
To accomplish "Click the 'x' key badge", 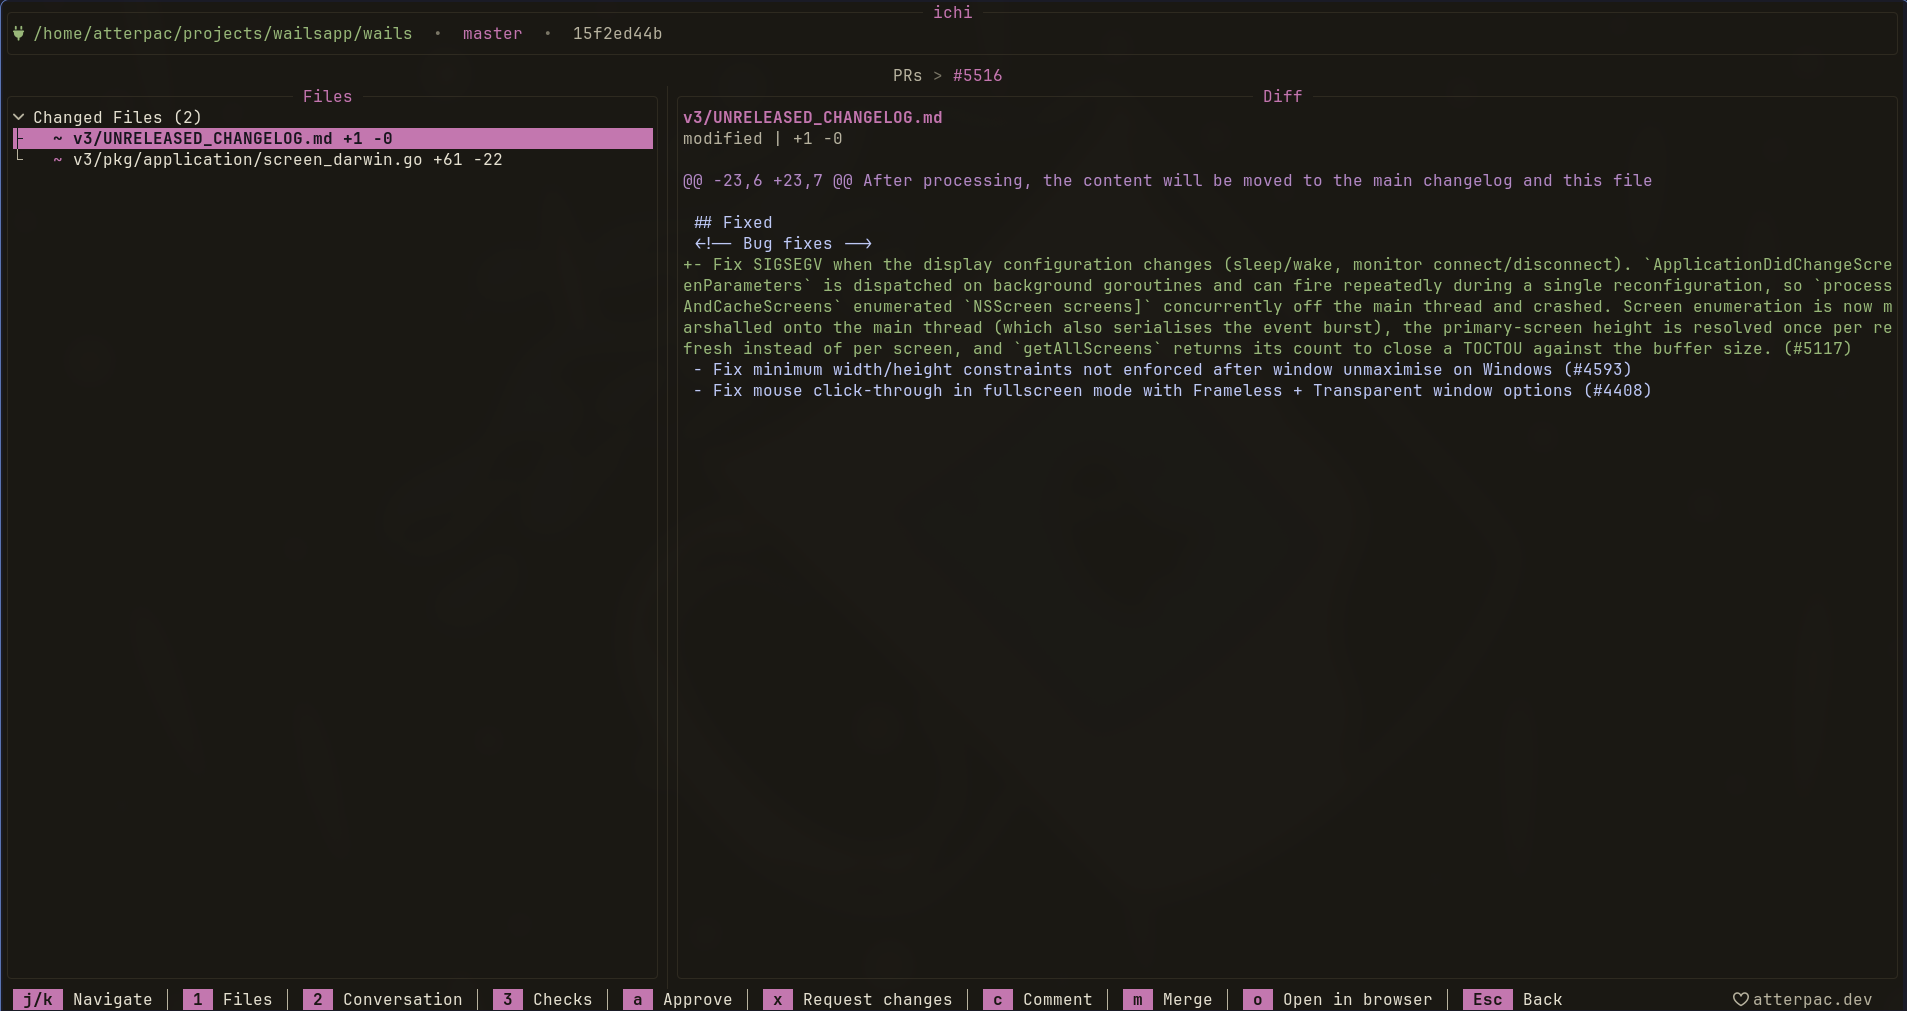I will [778, 999].
